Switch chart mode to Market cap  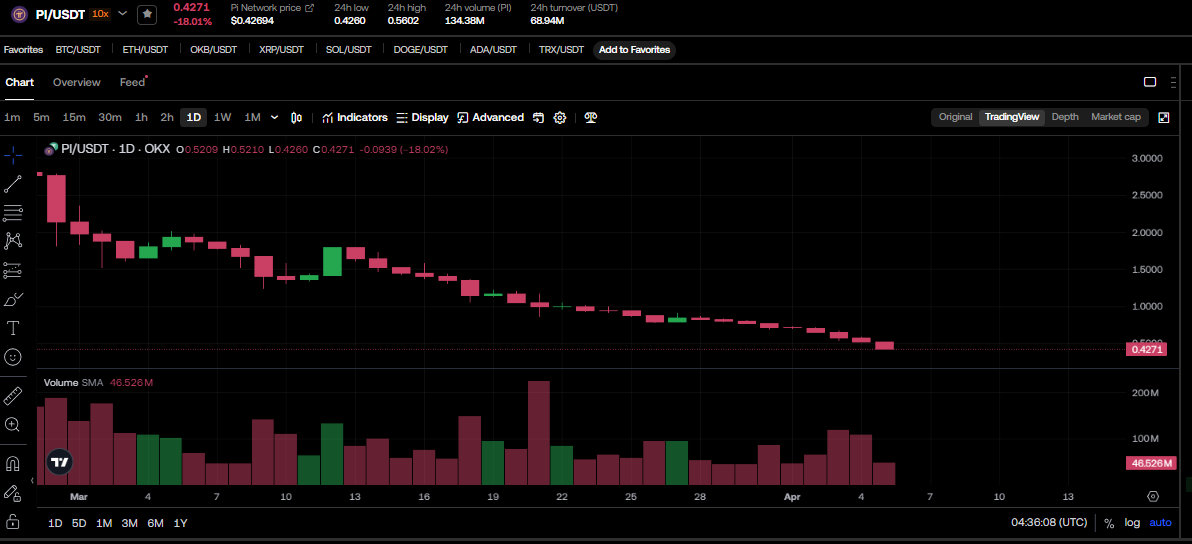click(x=1116, y=117)
